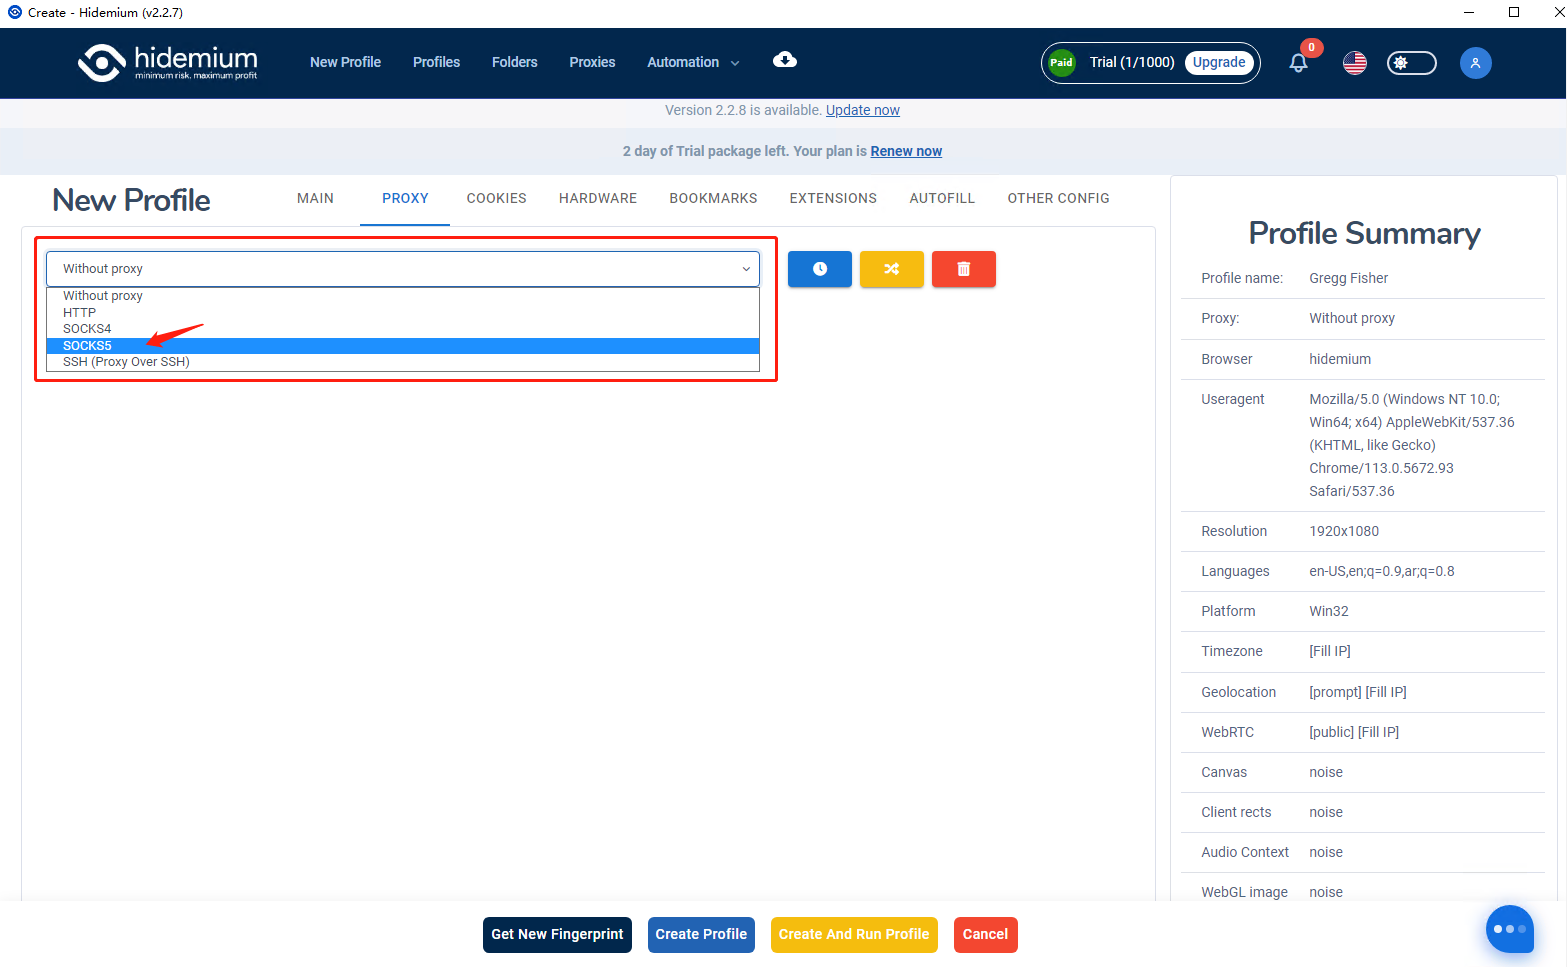Image resolution: width=1567 pixels, height=967 pixels.
Task: Expand the Automation menu
Action: point(692,62)
